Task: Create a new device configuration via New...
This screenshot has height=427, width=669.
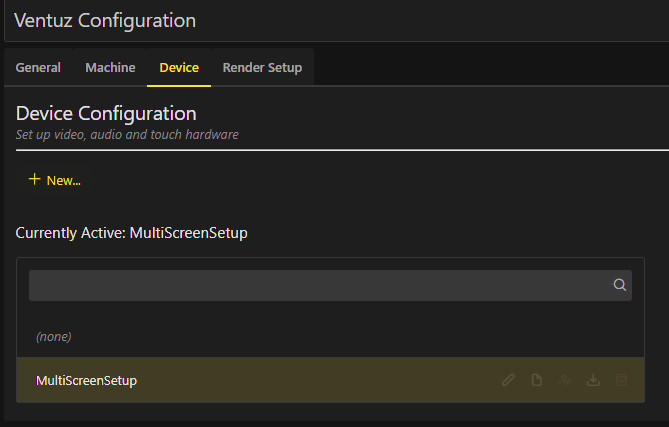Action: coord(63,181)
